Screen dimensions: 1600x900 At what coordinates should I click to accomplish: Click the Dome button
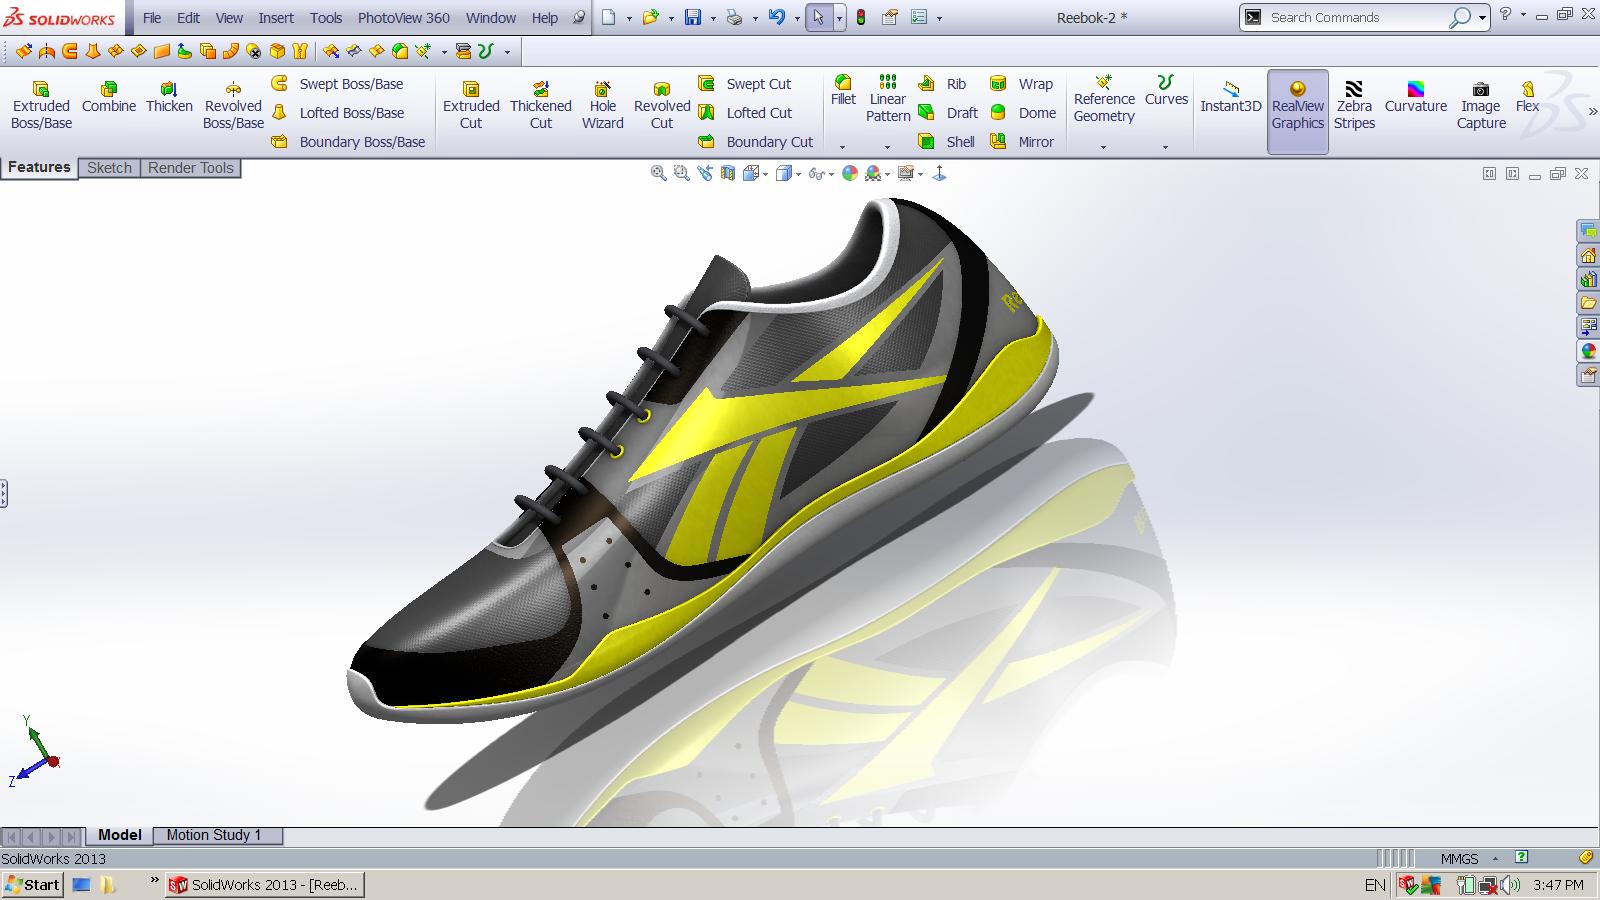point(1023,113)
